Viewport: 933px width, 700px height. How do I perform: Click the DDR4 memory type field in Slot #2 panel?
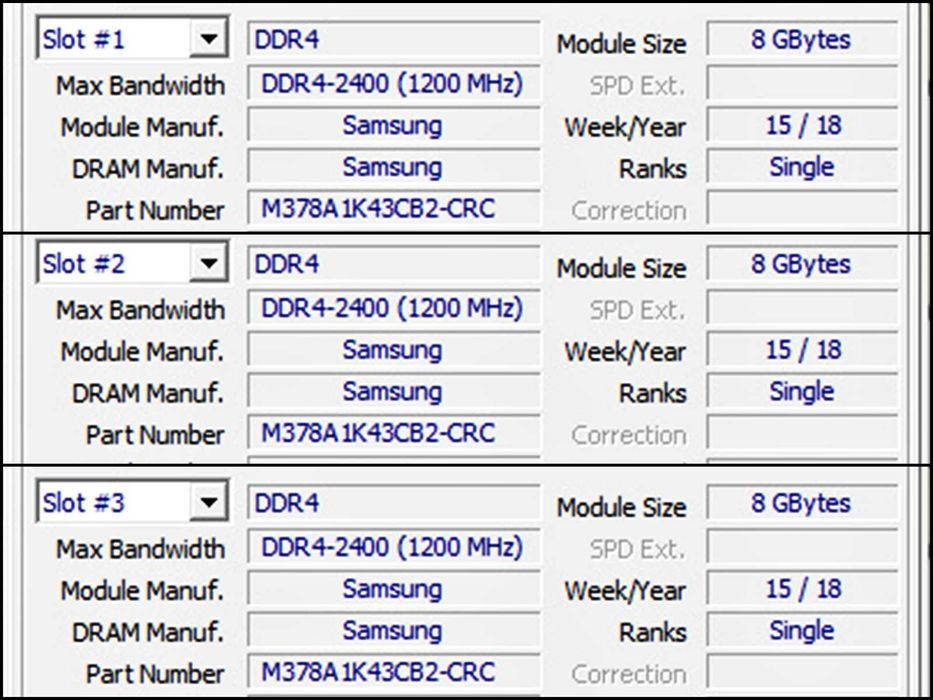(394, 264)
